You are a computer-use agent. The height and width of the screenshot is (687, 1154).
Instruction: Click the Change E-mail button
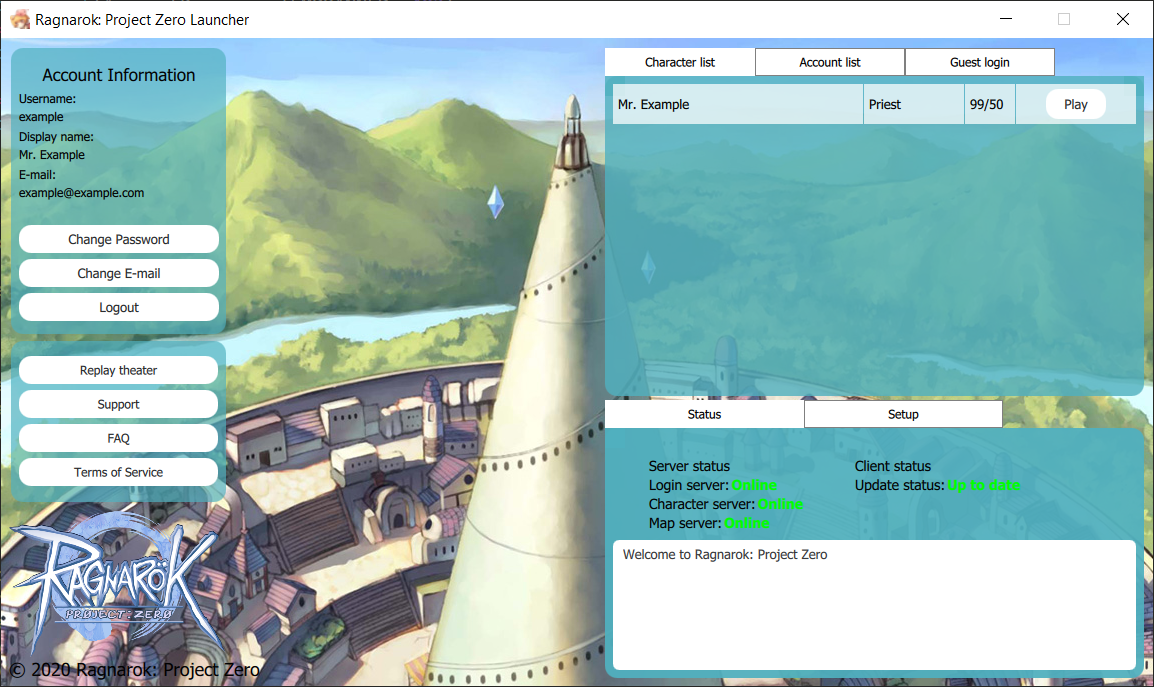[x=118, y=273]
